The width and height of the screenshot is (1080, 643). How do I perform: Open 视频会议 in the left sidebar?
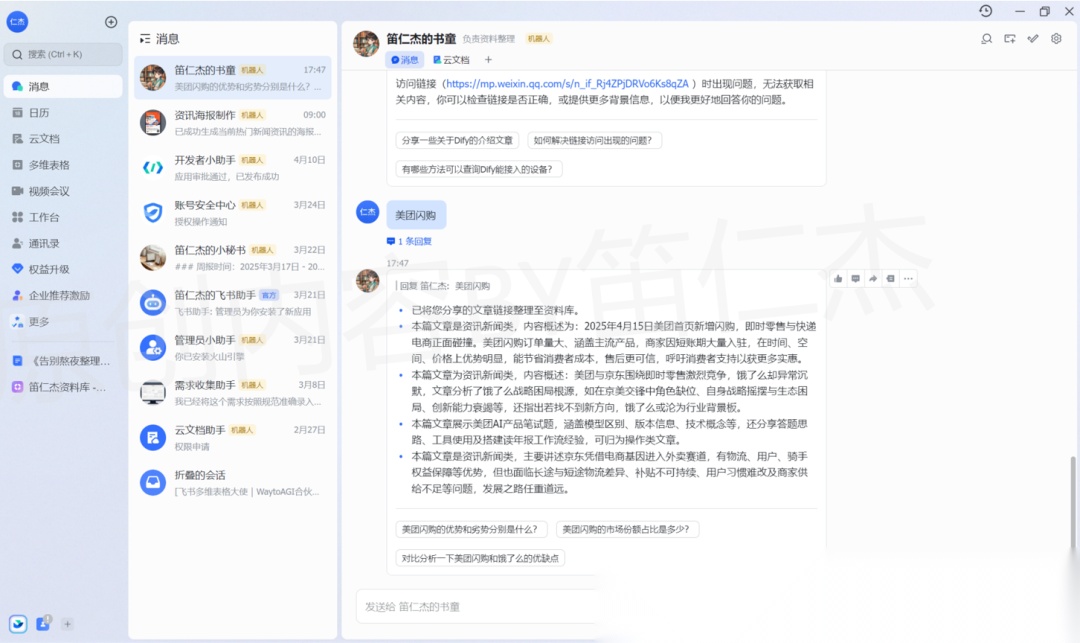coord(63,191)
